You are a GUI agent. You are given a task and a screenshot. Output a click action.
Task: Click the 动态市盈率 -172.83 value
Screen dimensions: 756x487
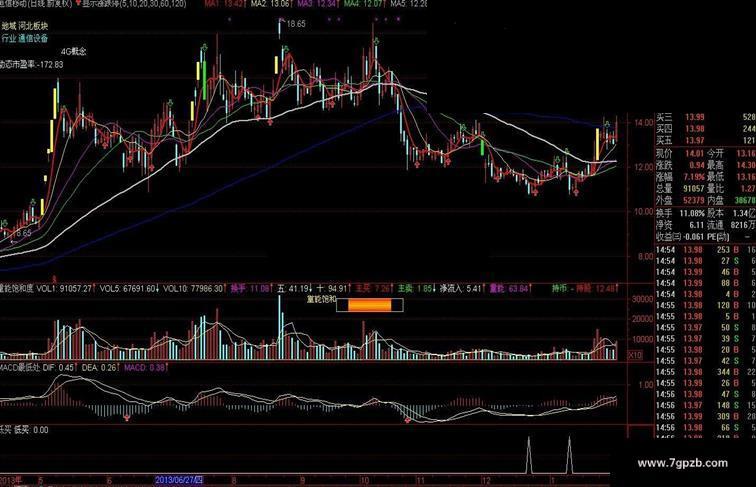coord(31,64)
